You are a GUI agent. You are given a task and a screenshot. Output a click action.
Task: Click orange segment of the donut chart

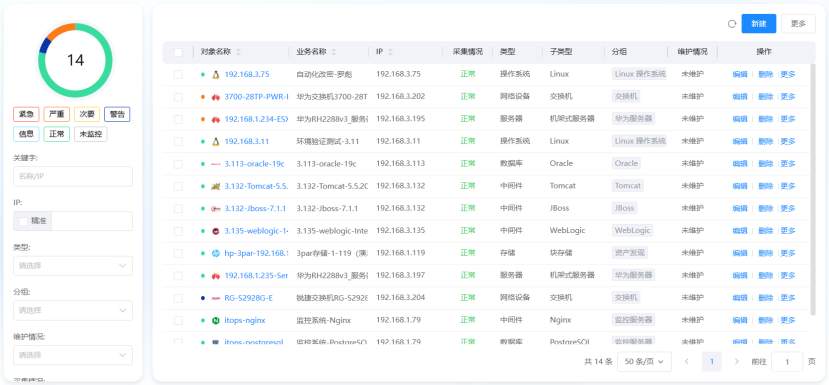(60, 30)
